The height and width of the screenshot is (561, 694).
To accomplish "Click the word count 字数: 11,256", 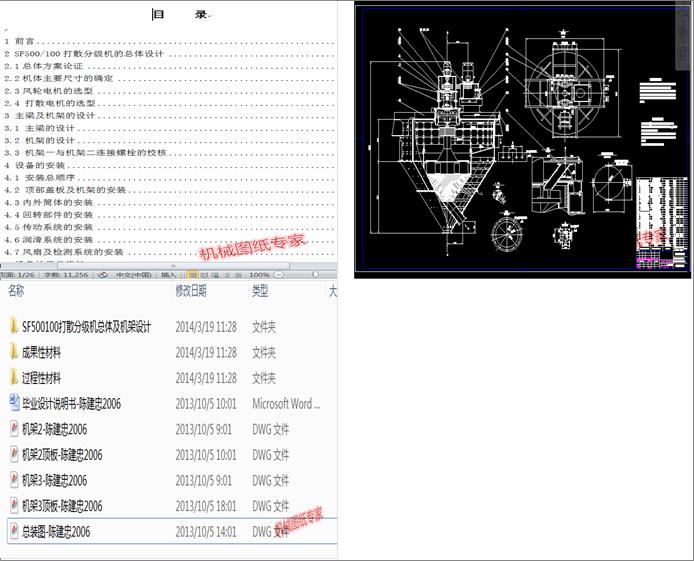I will [66, 275].
